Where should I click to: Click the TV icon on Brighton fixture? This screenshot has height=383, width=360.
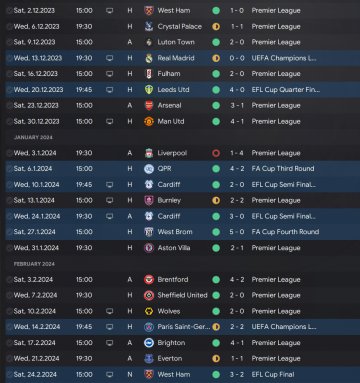[109, 343]
